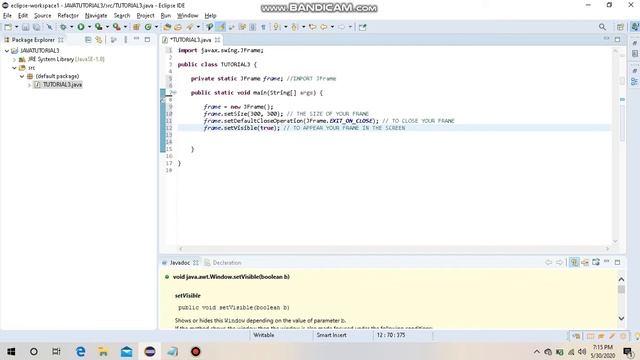The image size is (640, 360).
Task: Open the Run As dropdown arrow
Action: point(89,27)
